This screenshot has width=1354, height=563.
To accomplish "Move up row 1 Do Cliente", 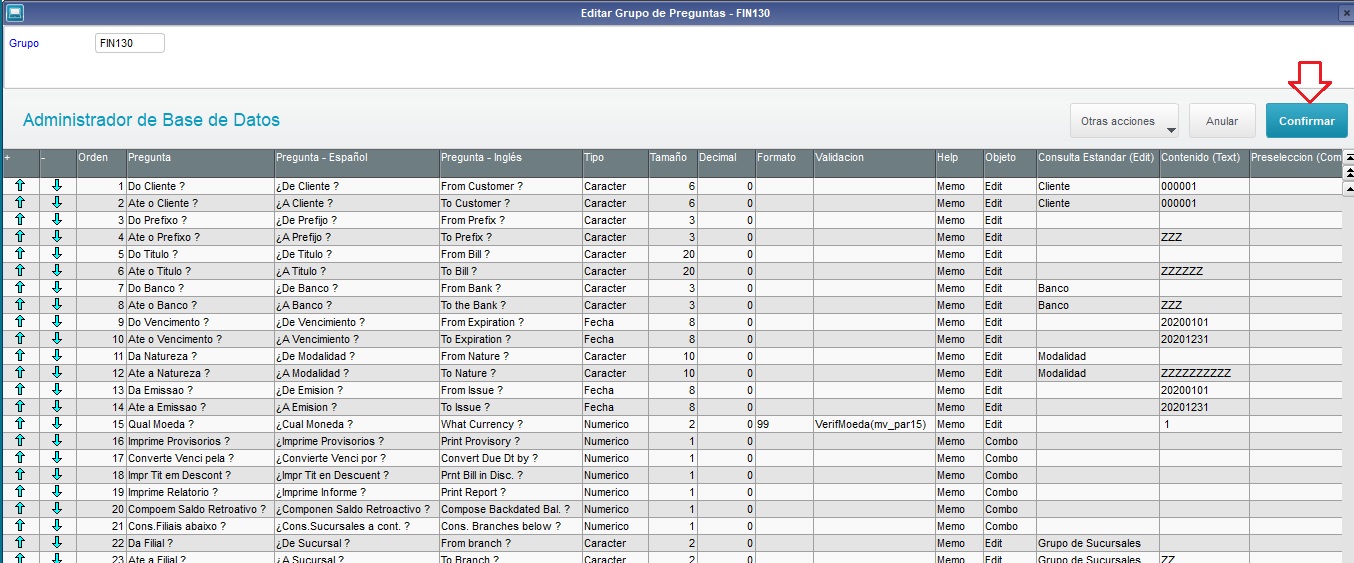I will click(19, 186).
